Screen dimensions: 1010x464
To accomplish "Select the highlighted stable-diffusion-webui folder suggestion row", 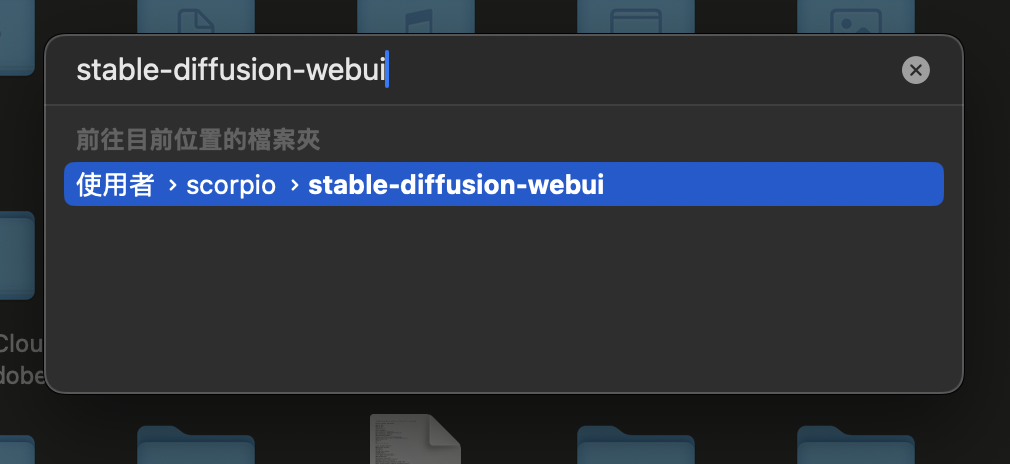I will 503,185.
